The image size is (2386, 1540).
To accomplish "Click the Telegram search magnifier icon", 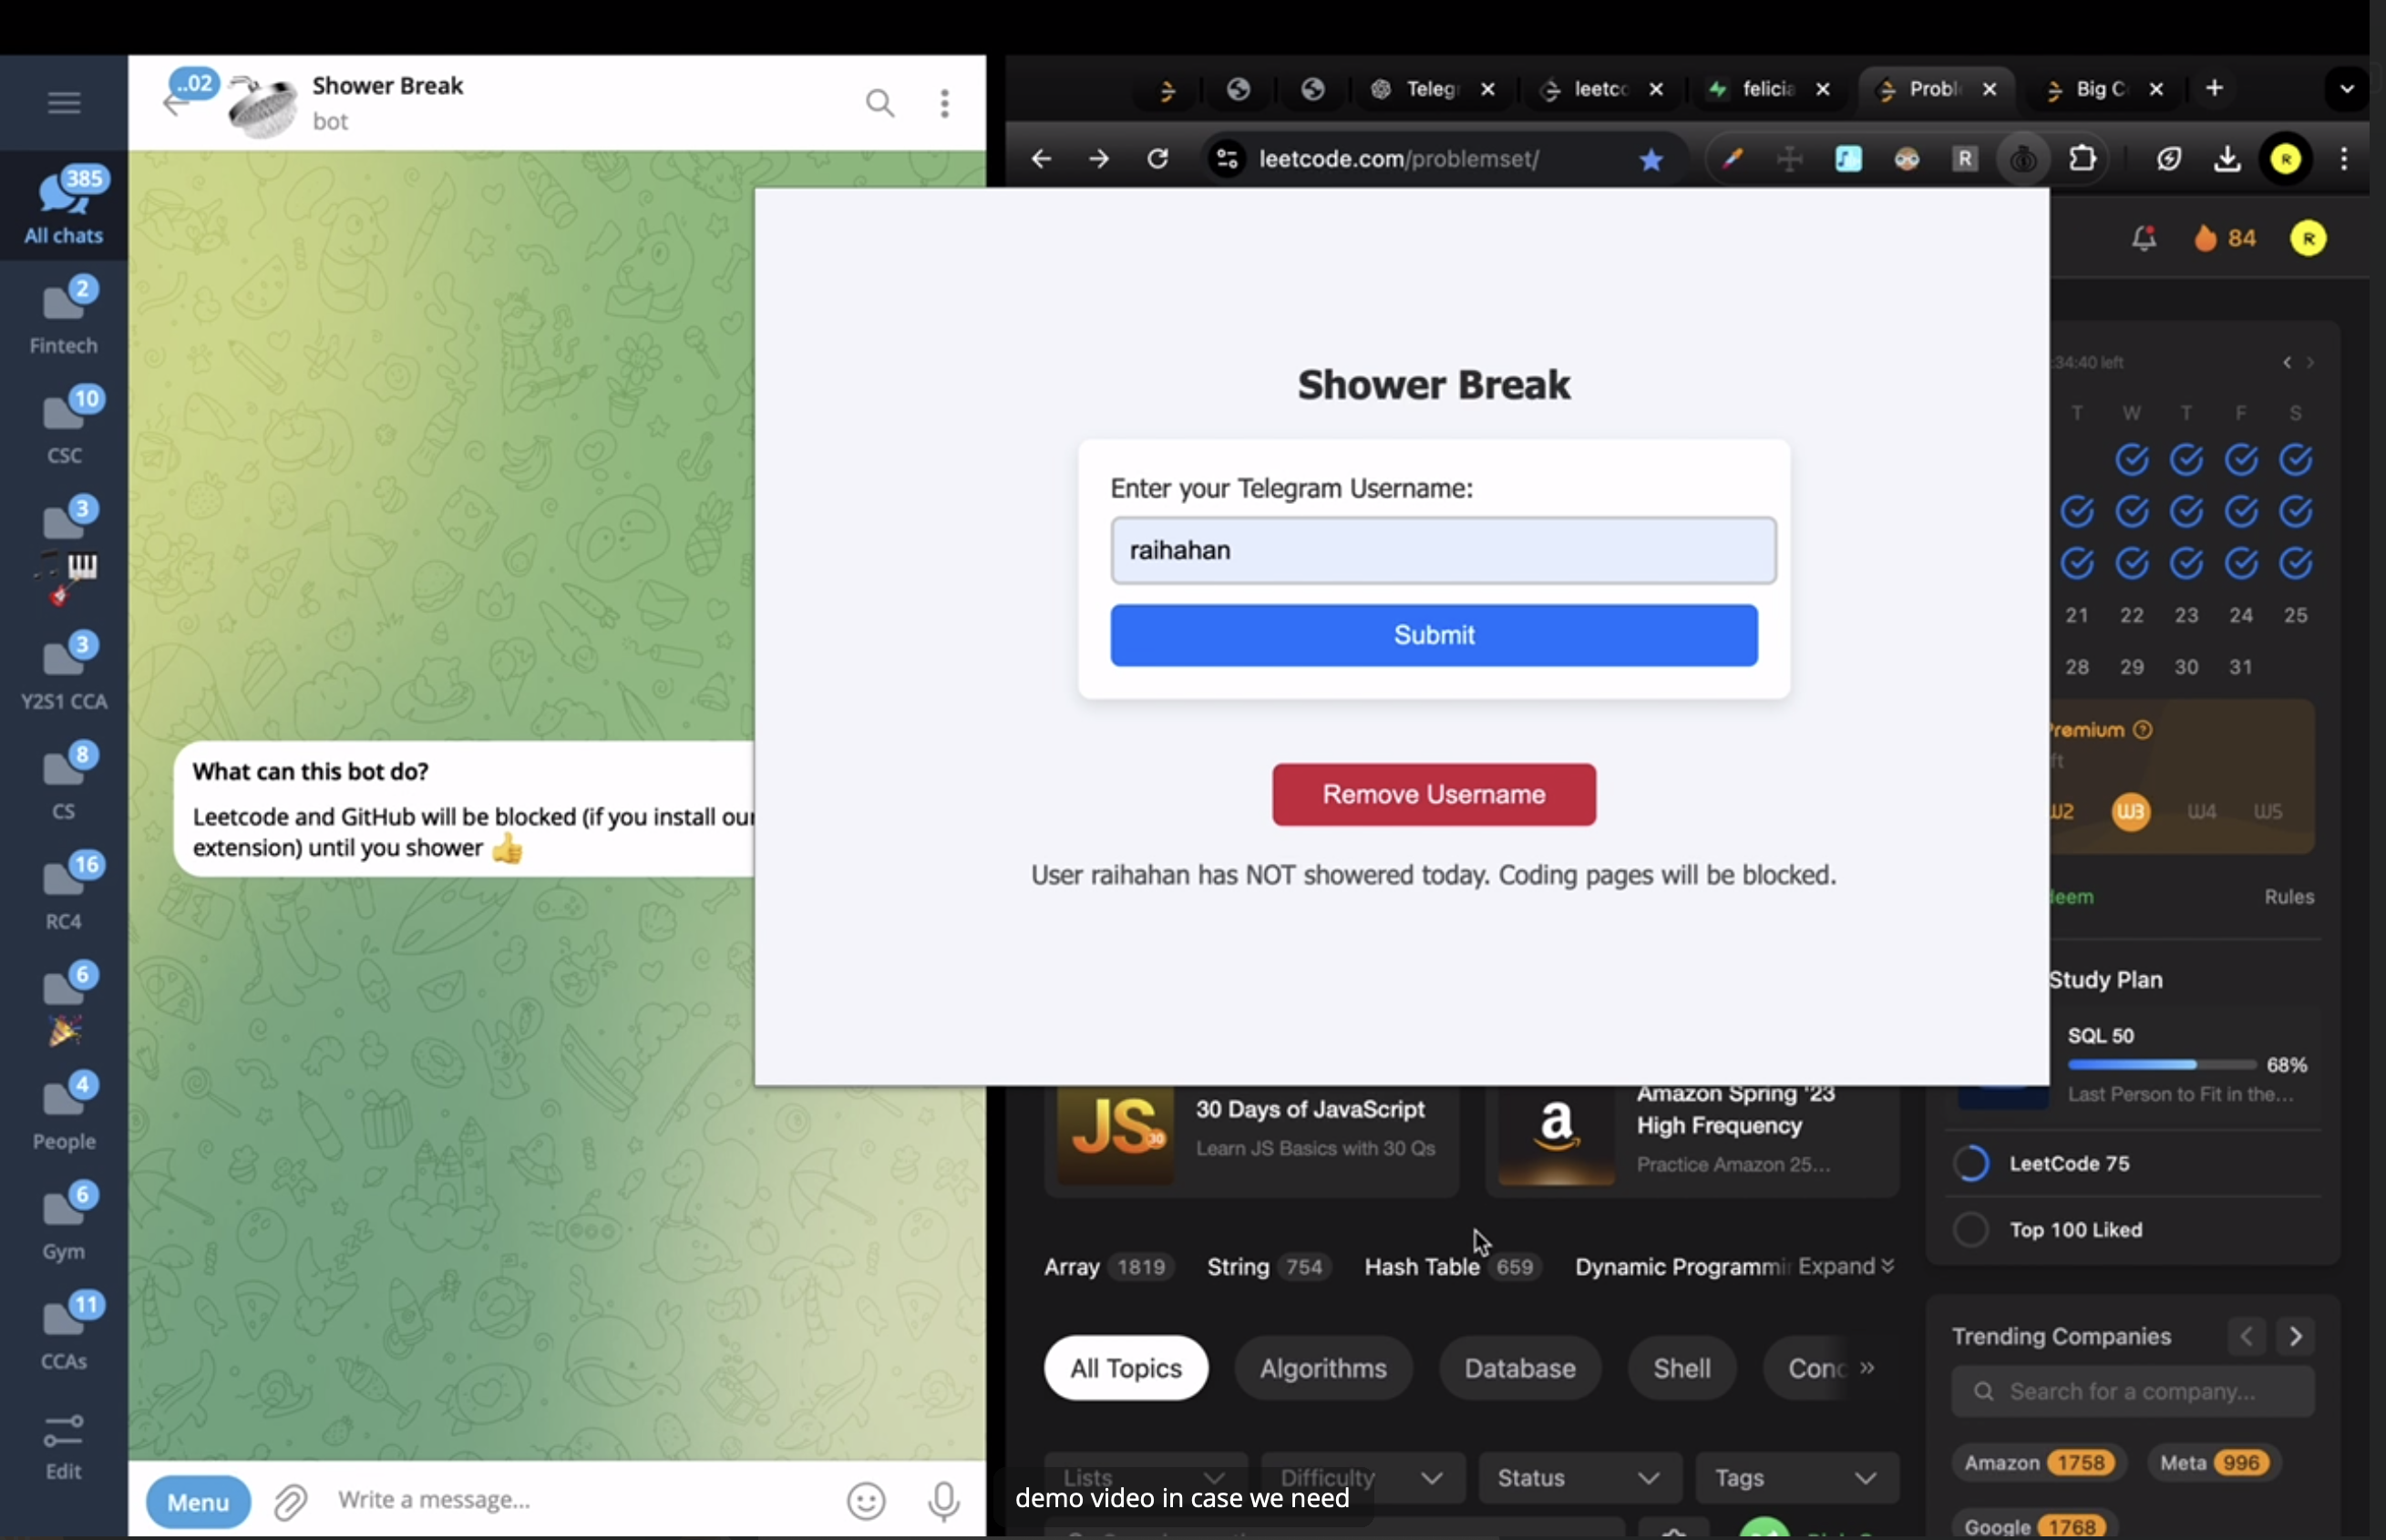I will pyautogui.click(x=879, y=103).
